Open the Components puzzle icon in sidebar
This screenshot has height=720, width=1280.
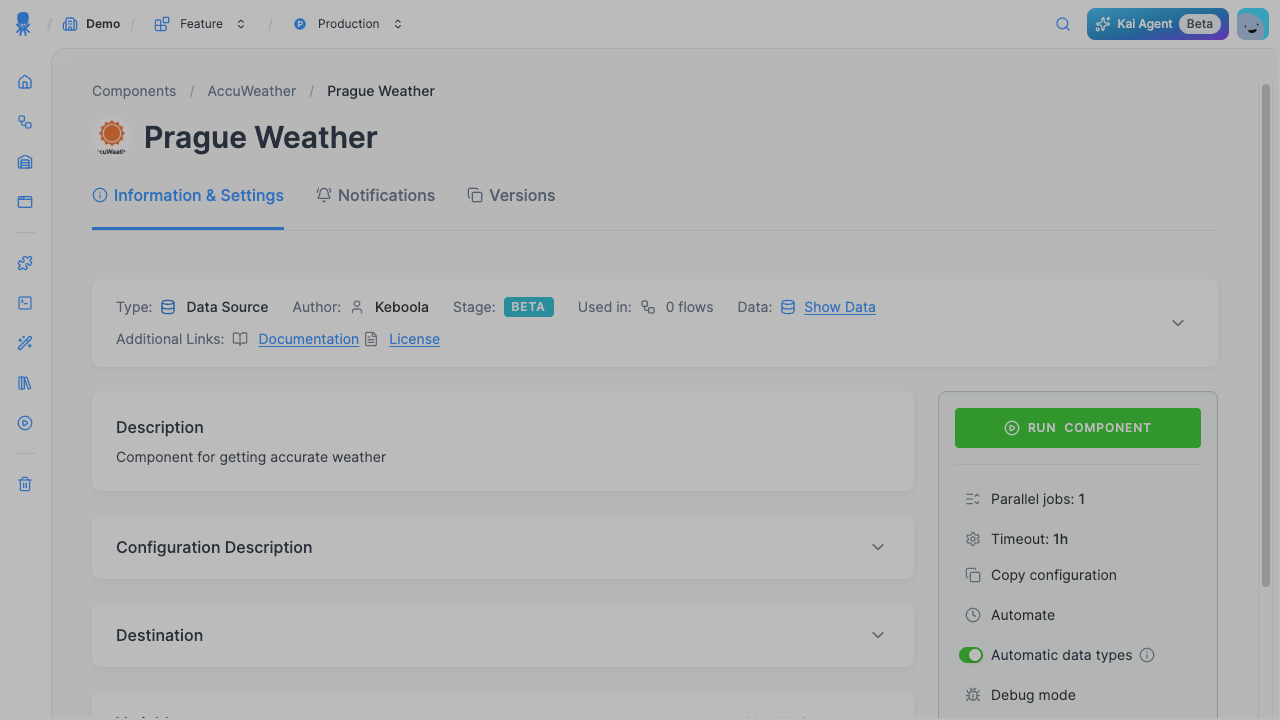[x=25, y=263]
